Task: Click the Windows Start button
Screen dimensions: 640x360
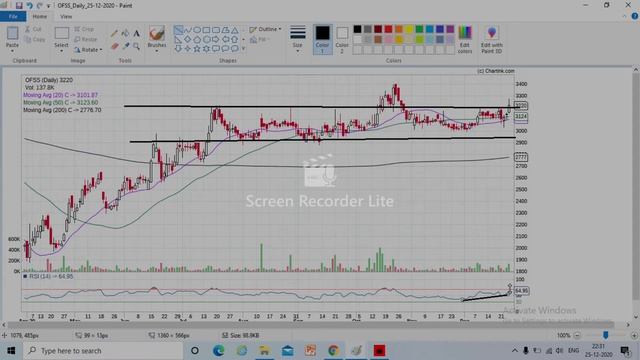Action: [11, 351]
